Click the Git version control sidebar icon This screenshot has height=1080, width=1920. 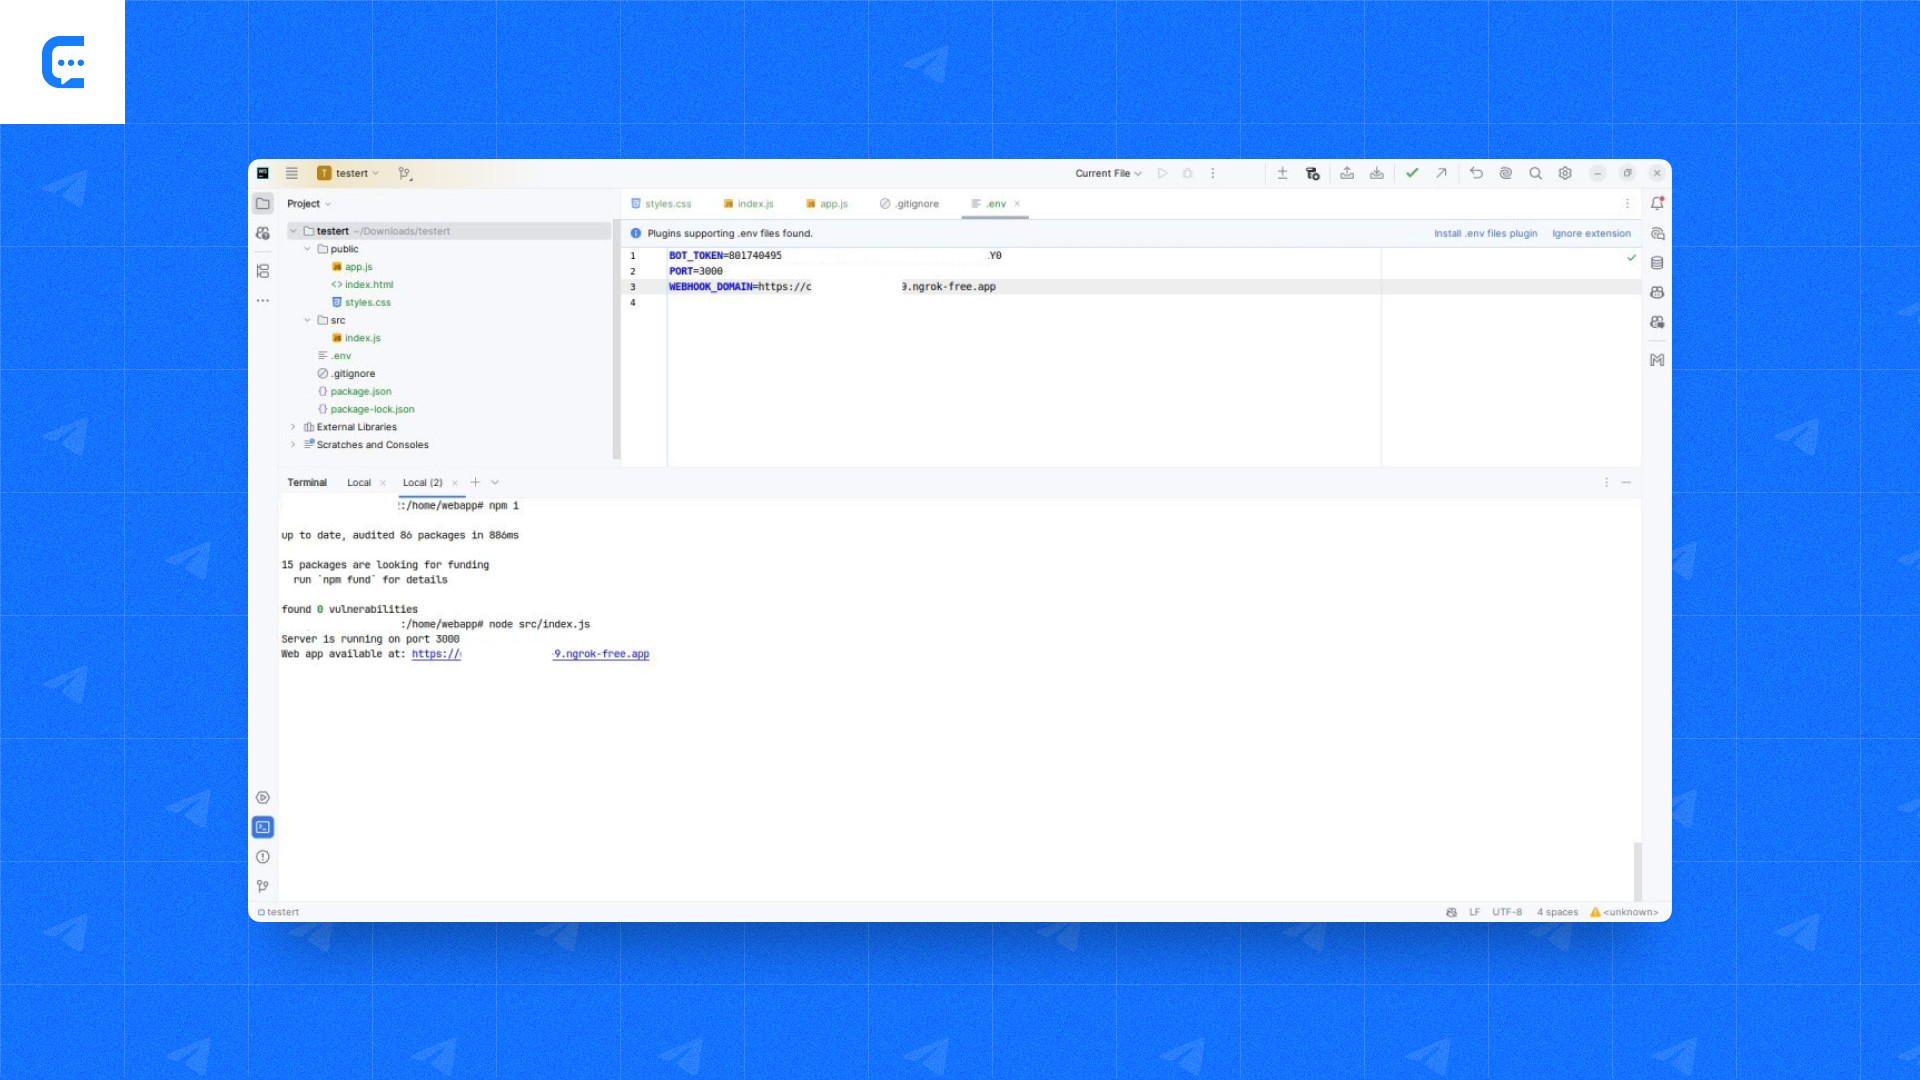(263, 886)
